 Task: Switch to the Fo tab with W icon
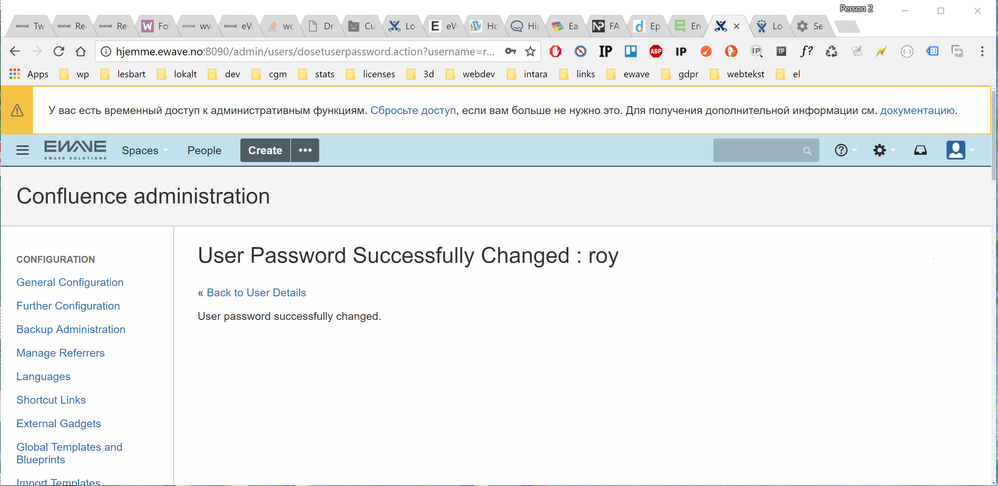pyautogui.click(x=155, y=26)
